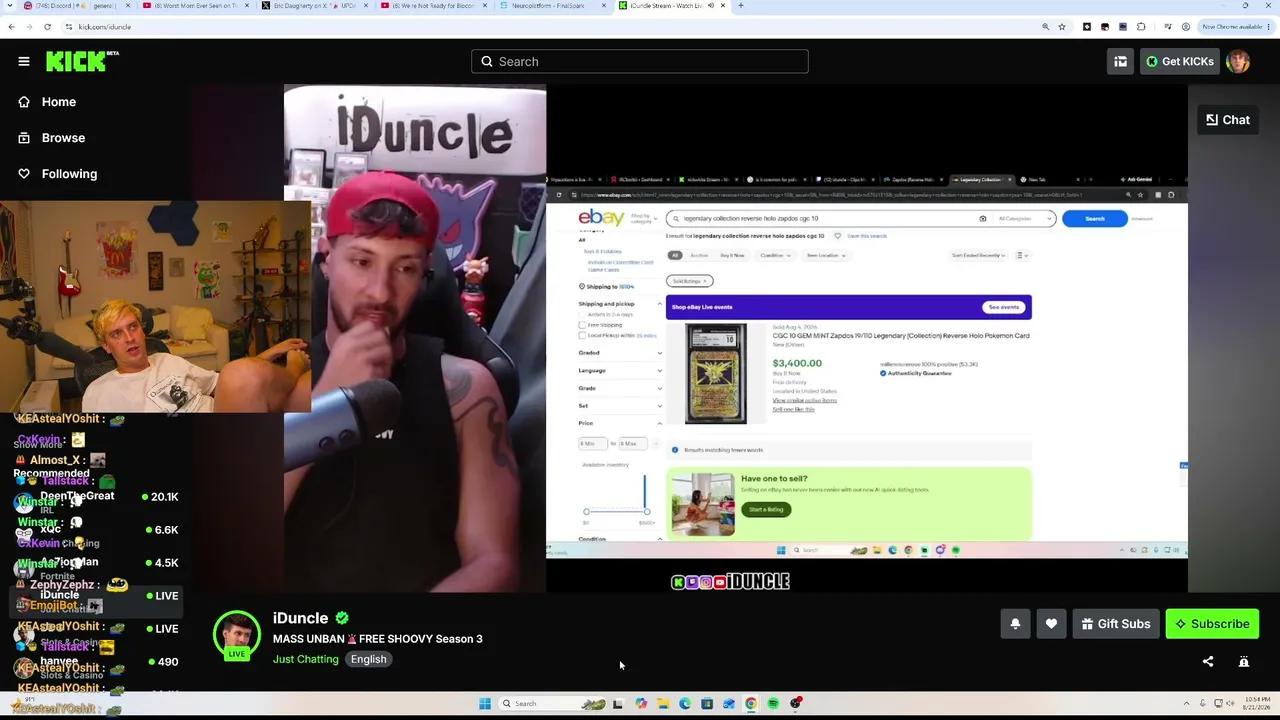
Task: Open eBay Sort Ended Recently dropdown
Action: [x=979, y=255]
